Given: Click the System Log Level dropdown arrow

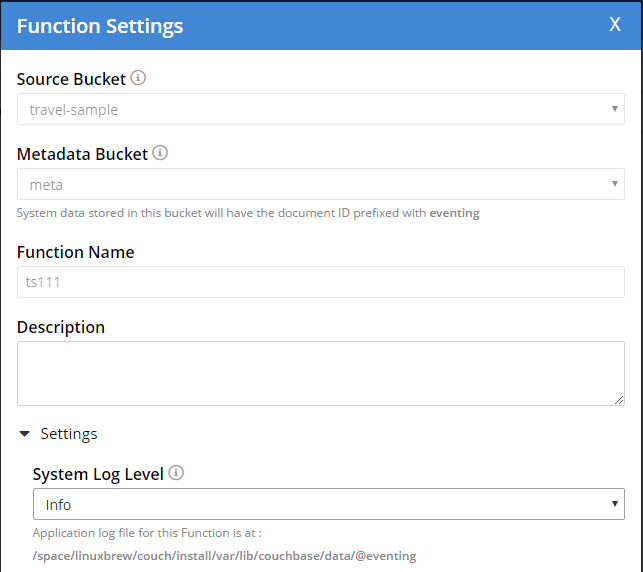Looking at the screenshot, I should 615,504.
